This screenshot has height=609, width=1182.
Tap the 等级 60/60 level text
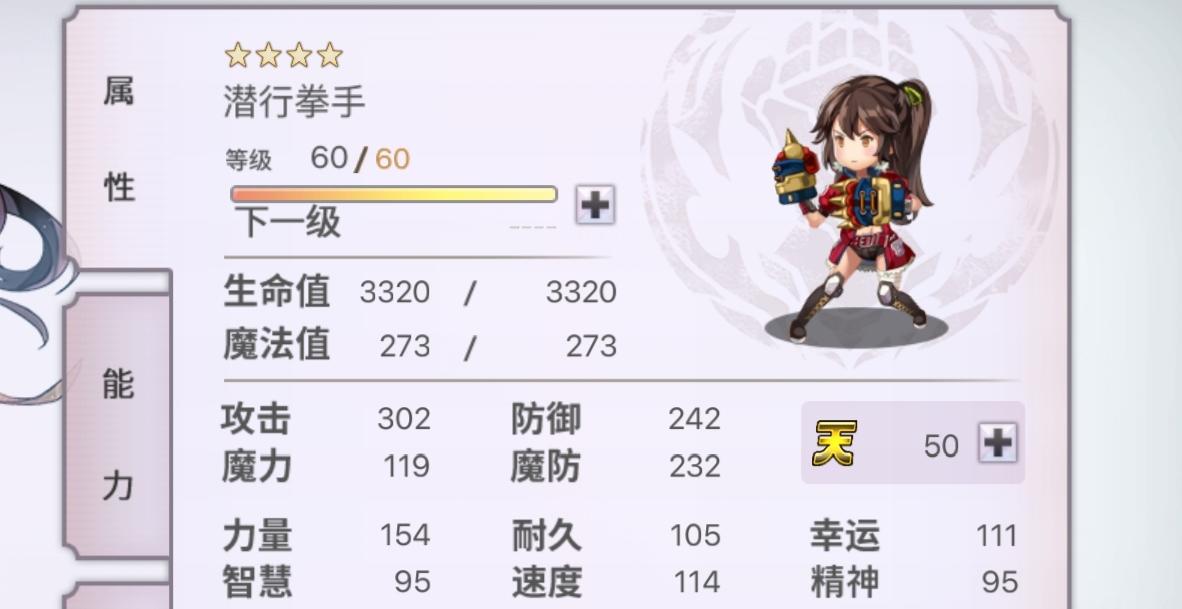coord(317,158)
